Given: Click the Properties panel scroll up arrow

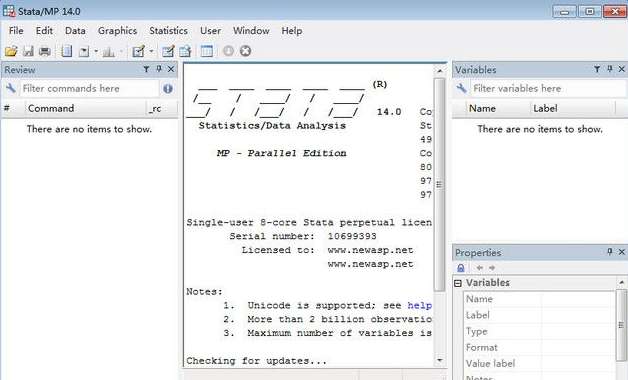Looking at the screenshot, I should (622, 282).
